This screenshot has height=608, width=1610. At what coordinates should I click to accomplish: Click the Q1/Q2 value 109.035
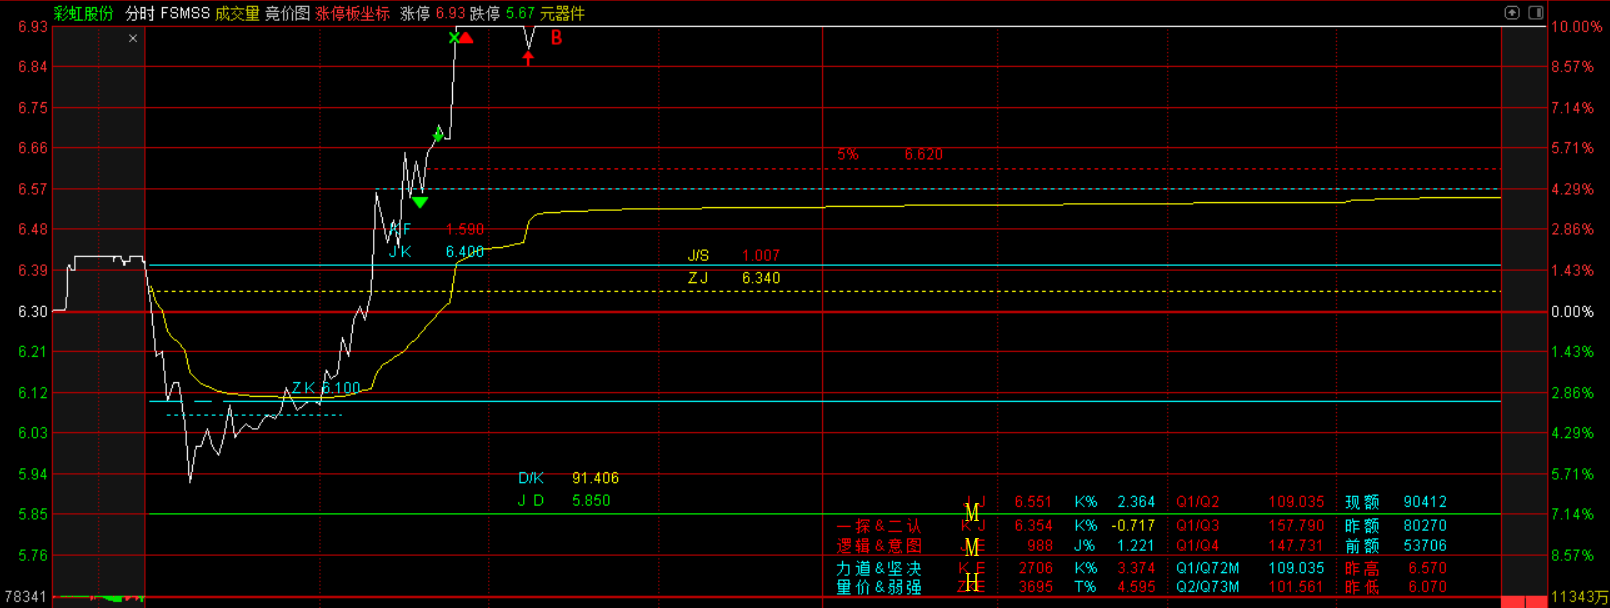tap(1296, 502)
